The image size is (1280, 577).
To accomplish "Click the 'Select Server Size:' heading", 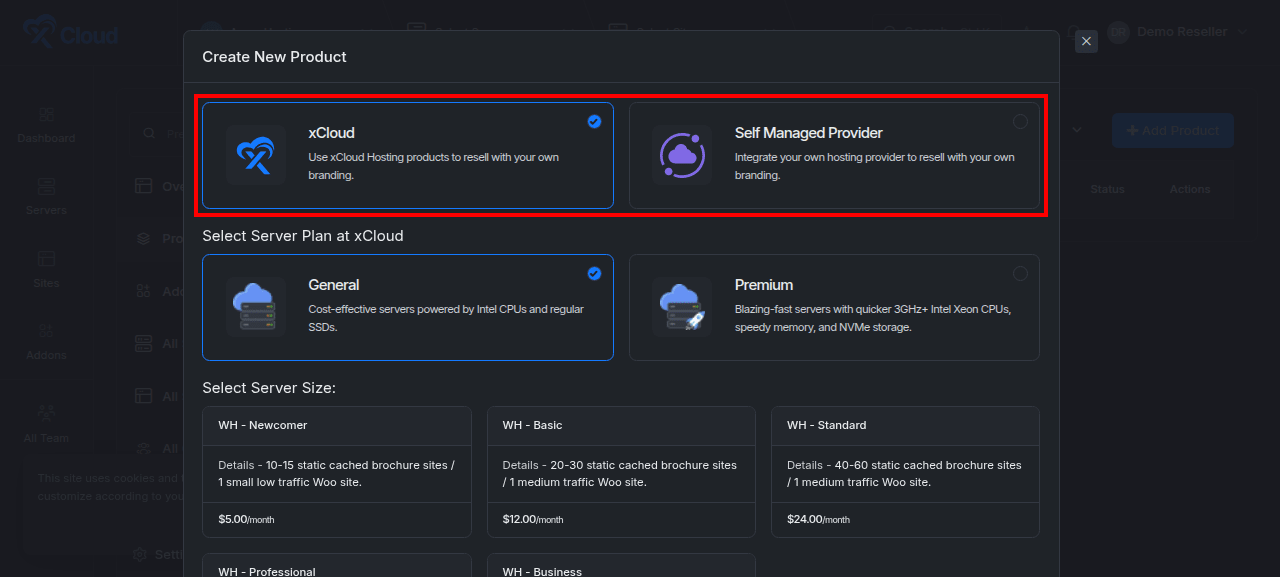I will point(269,388).
